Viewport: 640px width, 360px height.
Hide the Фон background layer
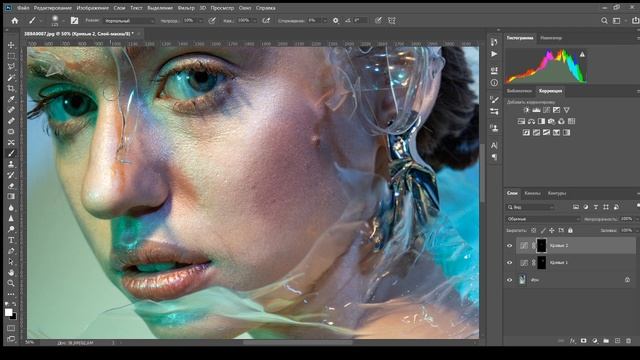[509, 280]
